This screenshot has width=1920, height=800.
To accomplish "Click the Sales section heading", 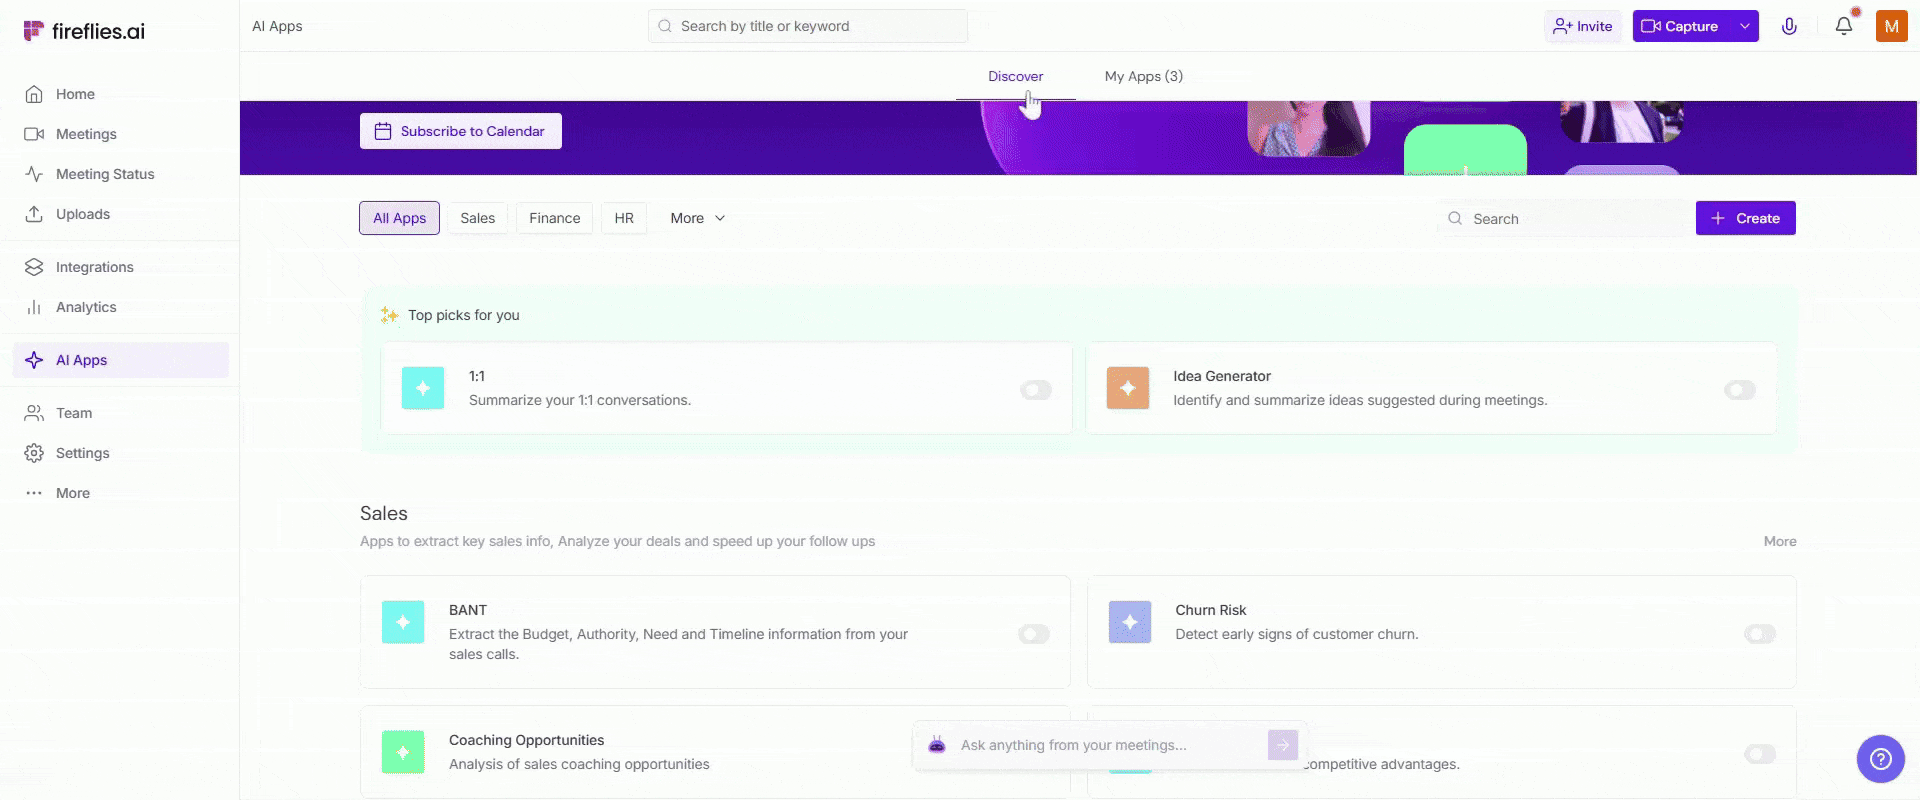I will pos(383,513).
